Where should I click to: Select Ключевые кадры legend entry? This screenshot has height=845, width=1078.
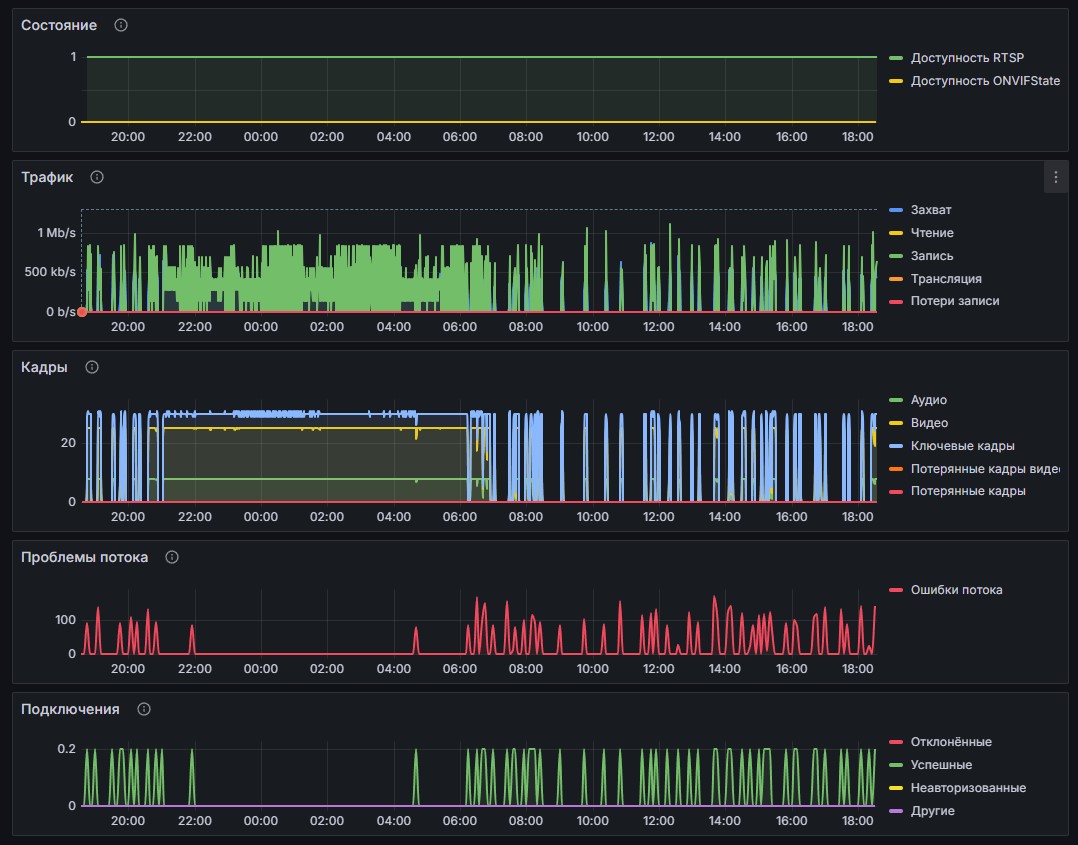tap(960, 446)
